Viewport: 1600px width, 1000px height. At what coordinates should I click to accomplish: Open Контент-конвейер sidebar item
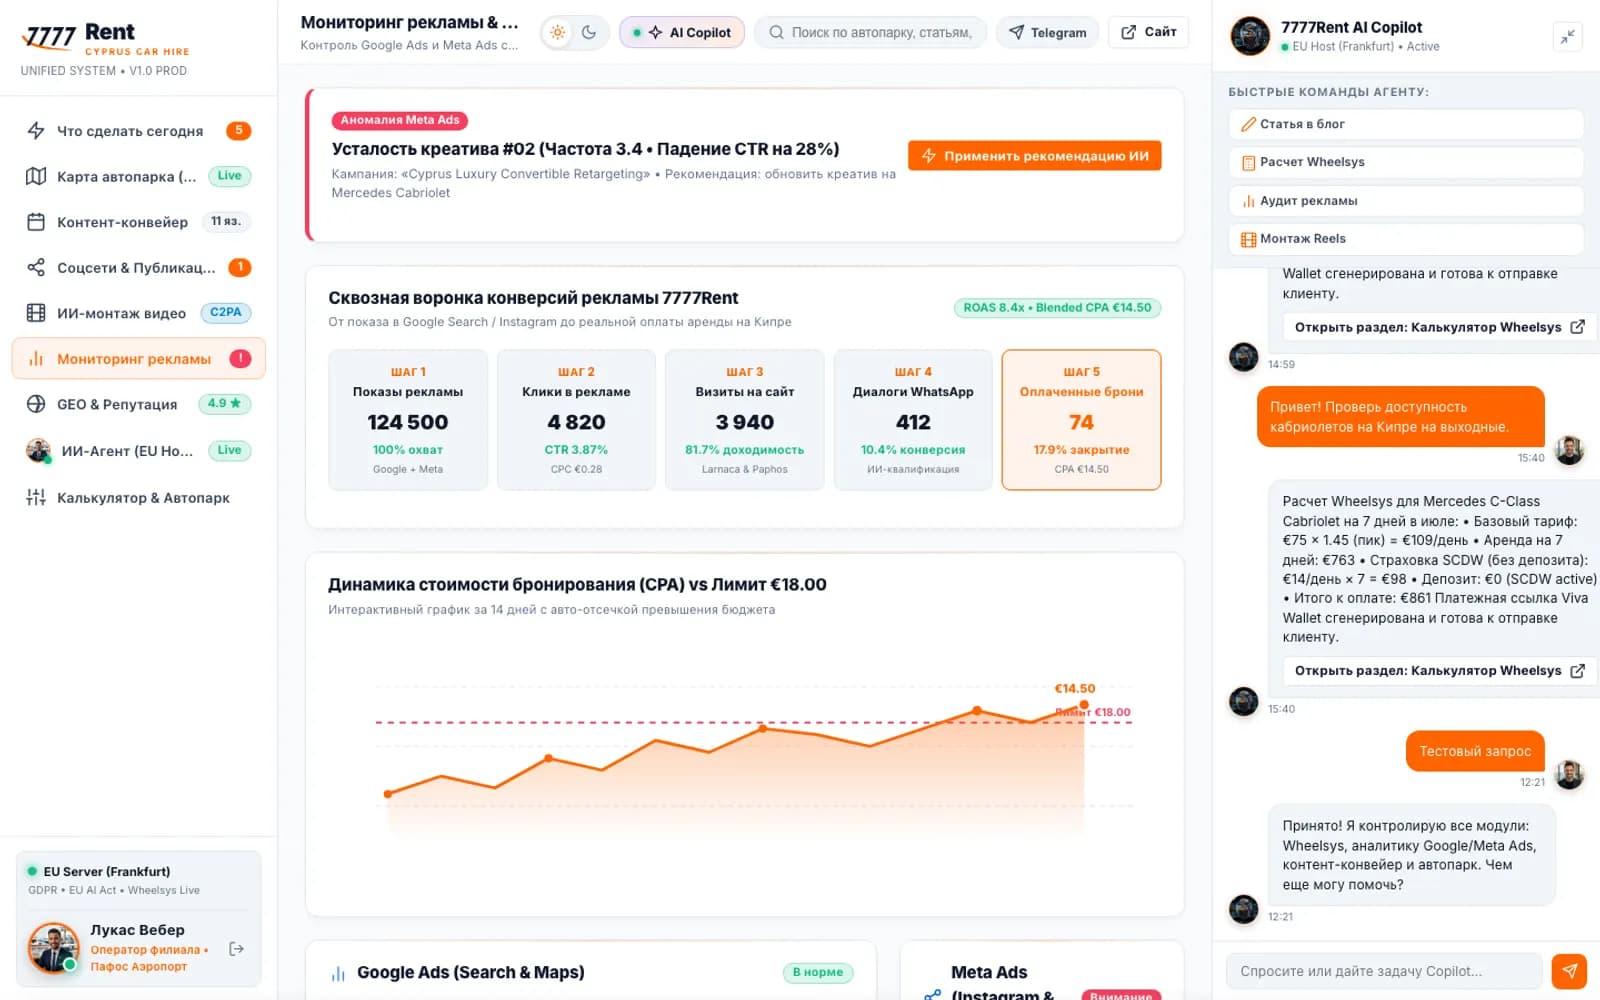tap(138, 222)
